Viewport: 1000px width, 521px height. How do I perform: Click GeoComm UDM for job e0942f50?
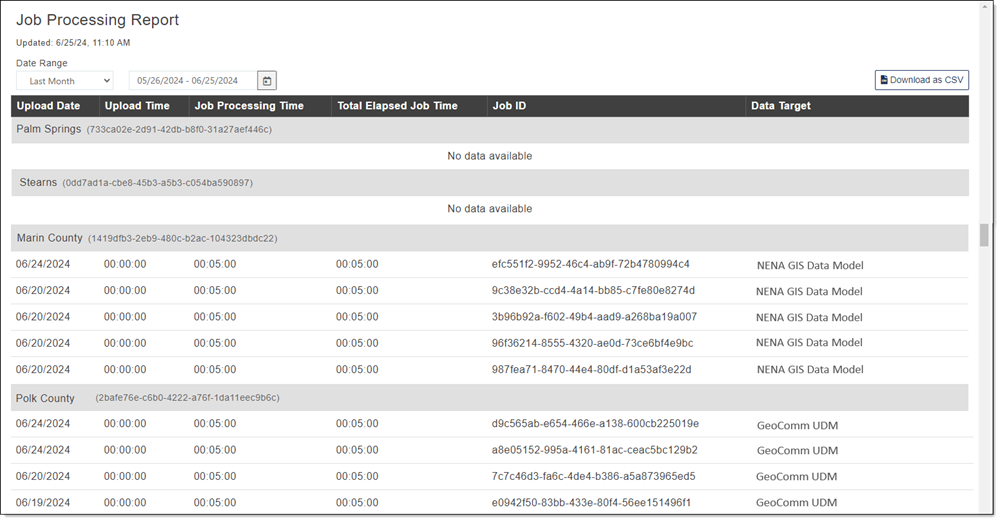(x=797, y=503)
